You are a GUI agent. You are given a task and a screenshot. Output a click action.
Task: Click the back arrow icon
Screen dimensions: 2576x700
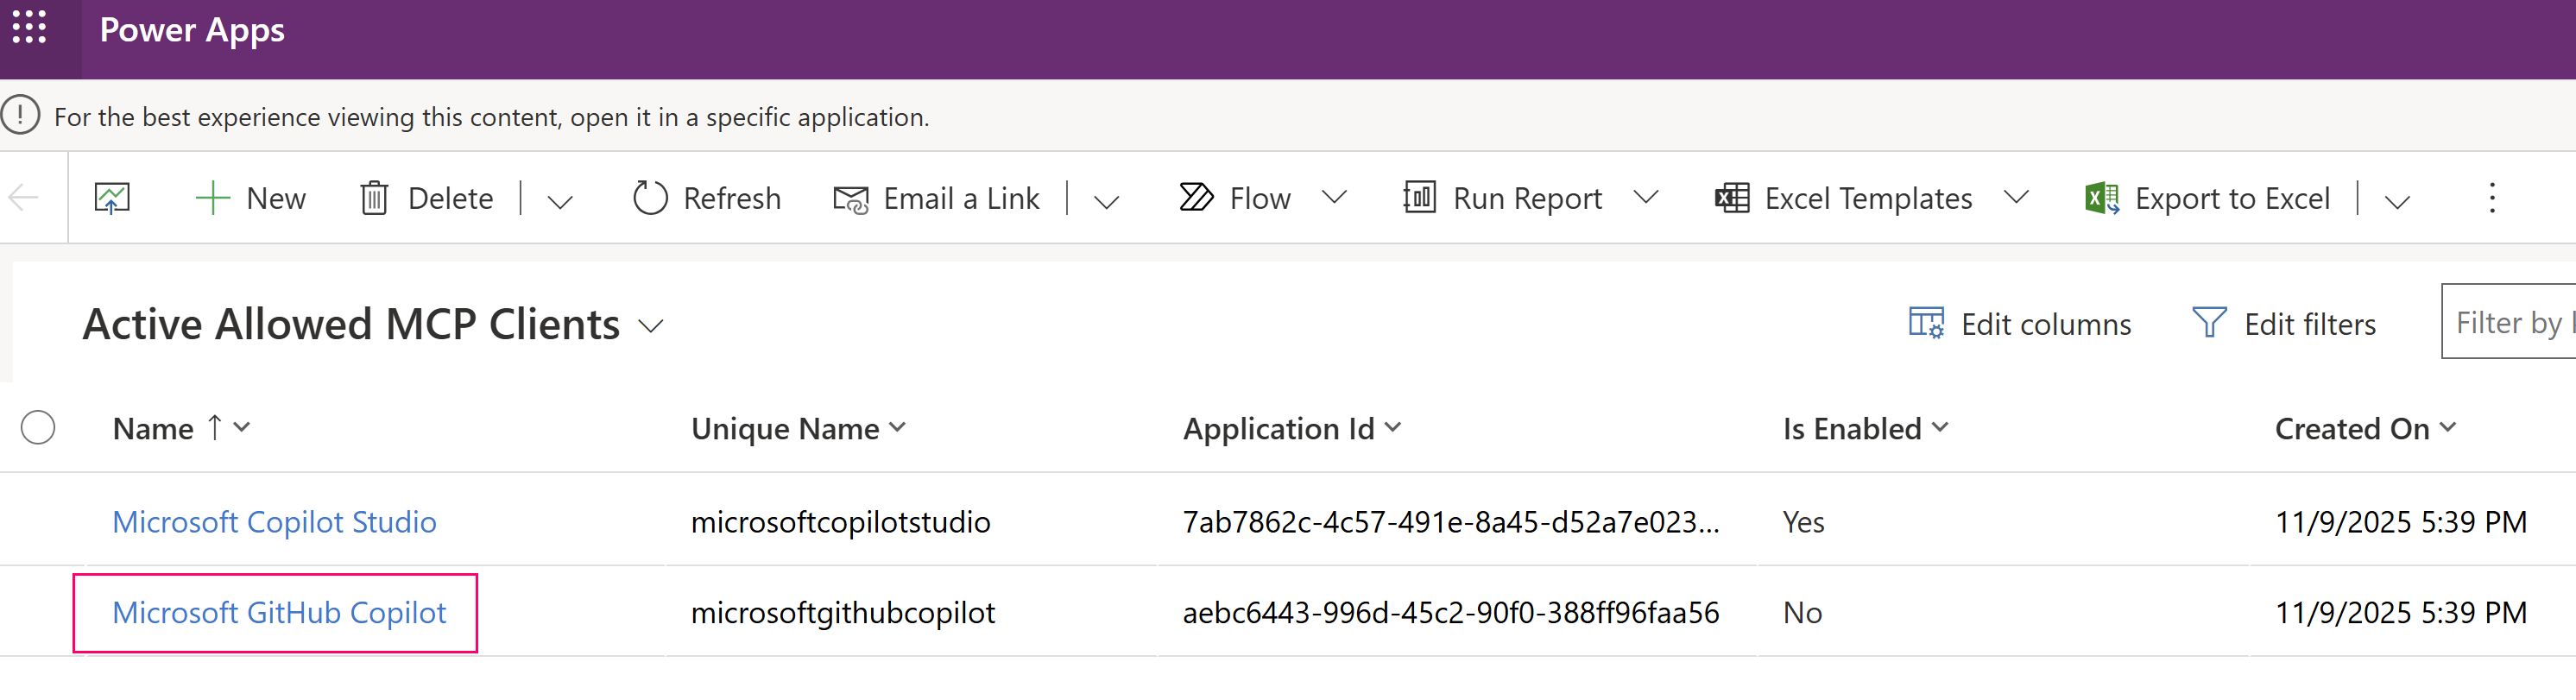point(24,198)
